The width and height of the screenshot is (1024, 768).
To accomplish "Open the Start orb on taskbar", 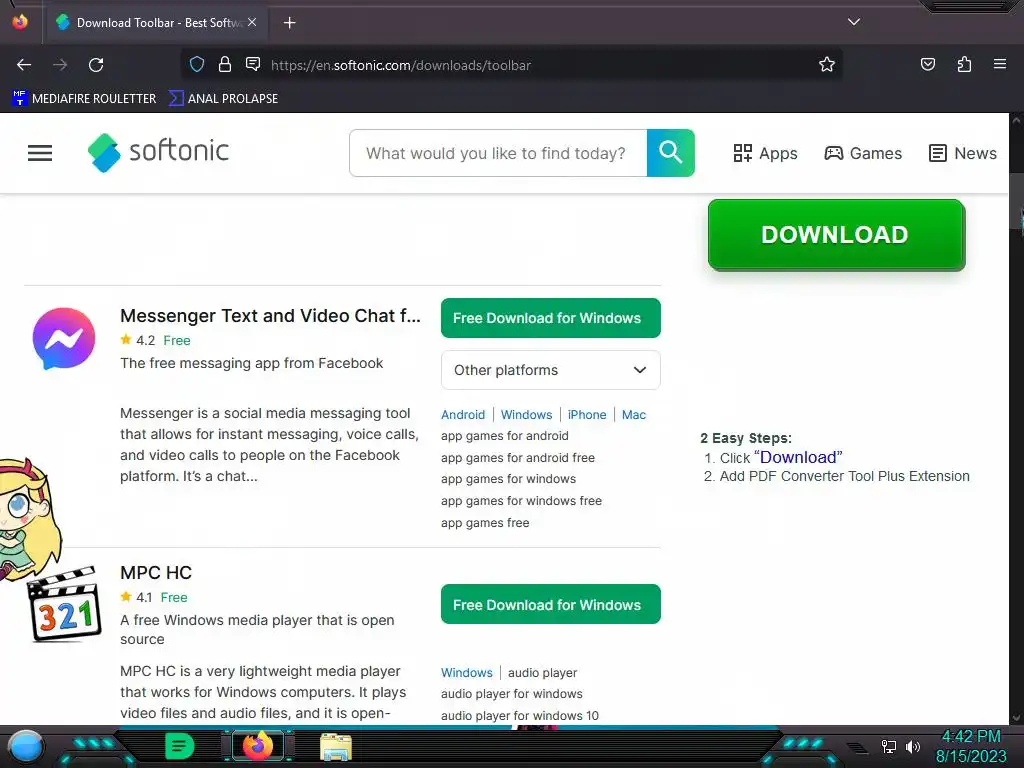I will [26, 746].
